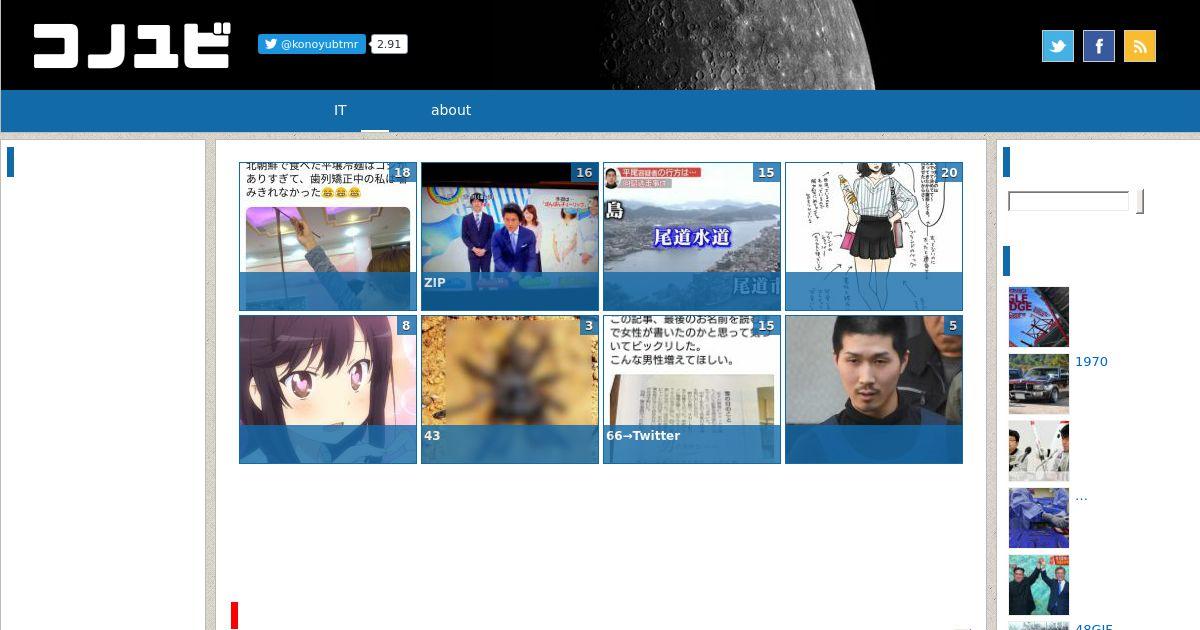Open the ZIP TV show article tile
The height and width of the screenshot is (630, 1200).
pyautogui.click(x=510, y=237)
